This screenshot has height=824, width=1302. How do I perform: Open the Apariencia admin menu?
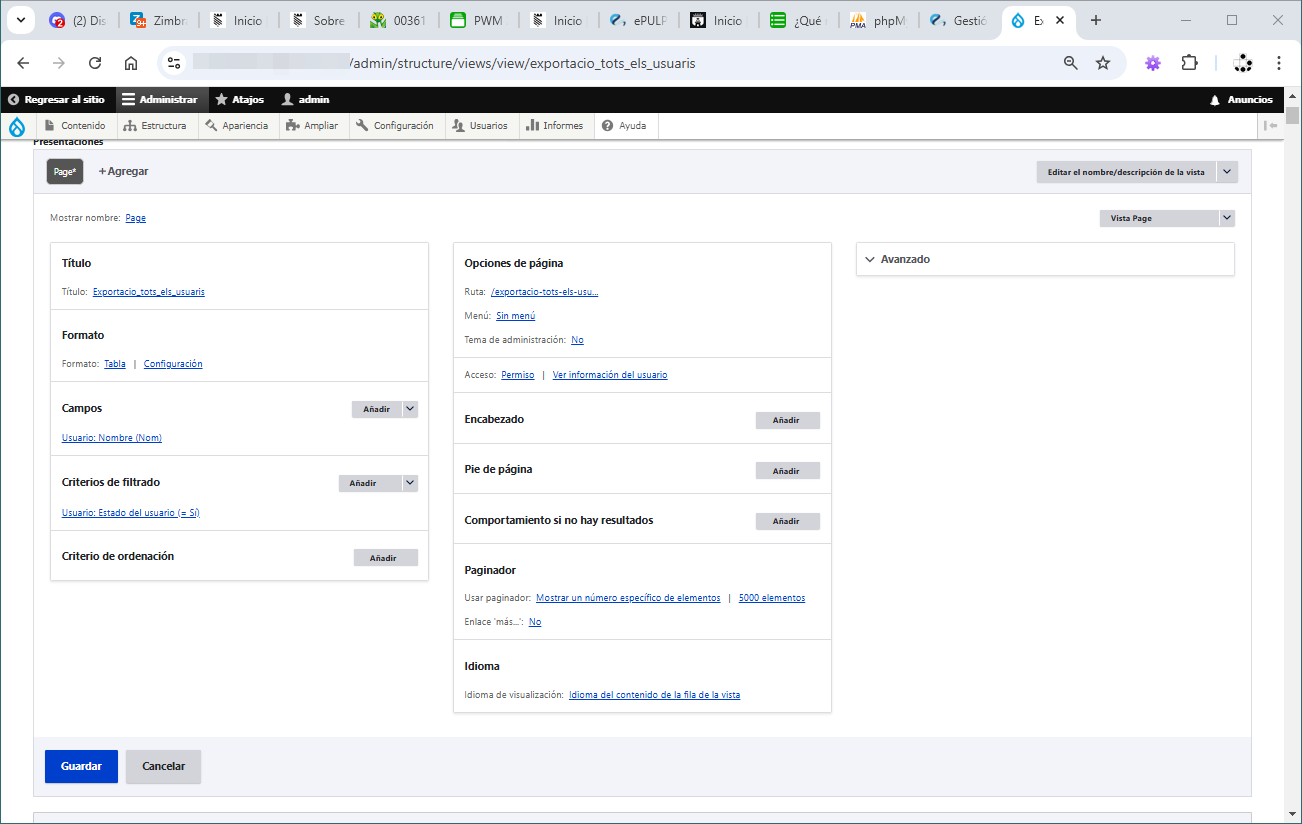[x=238, y=126]
